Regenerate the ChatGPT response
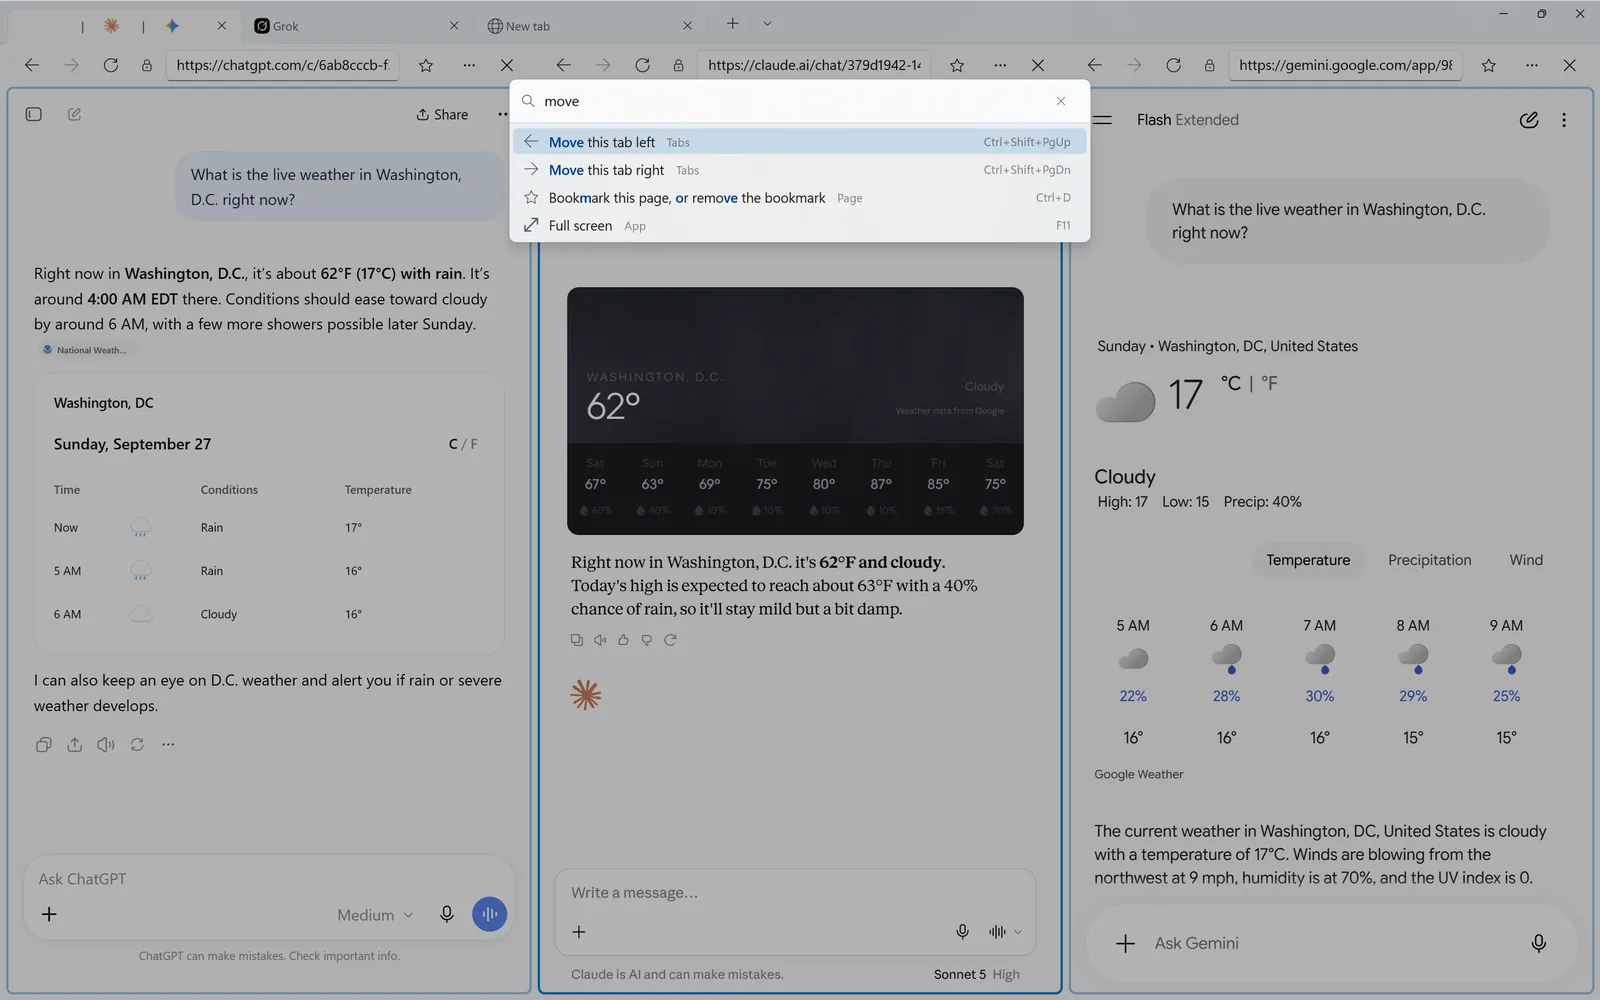The width and height of the screenshot is (1600, 1000). point(137,744)
